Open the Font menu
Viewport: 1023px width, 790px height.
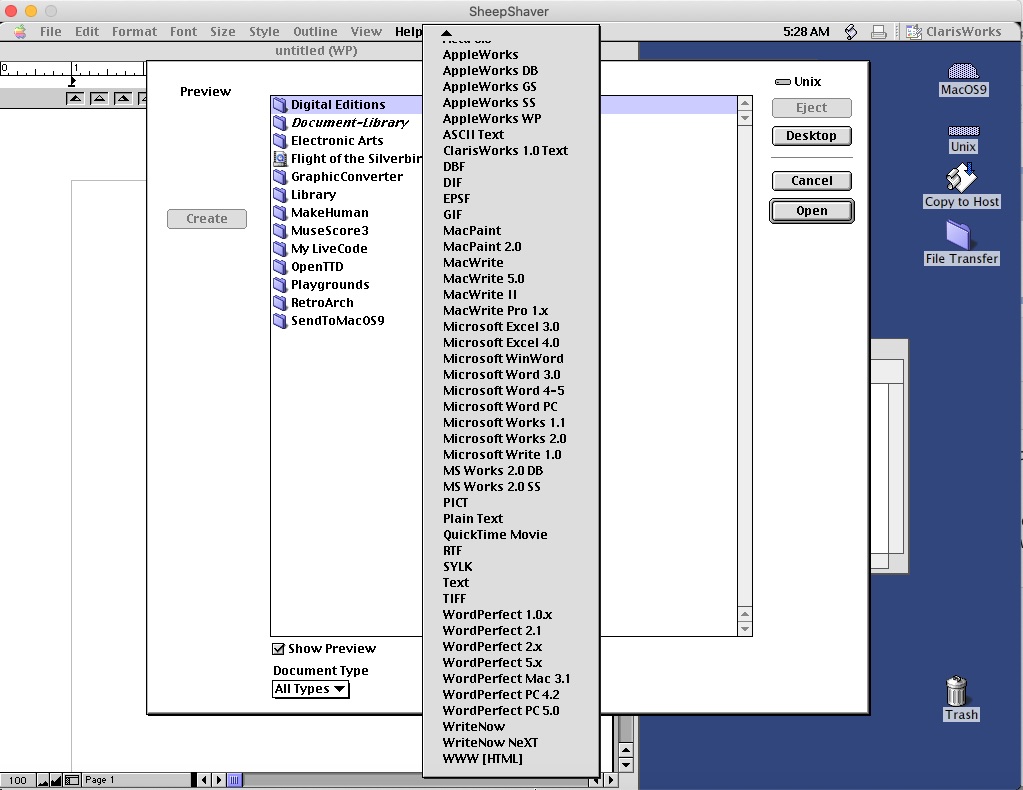[183, 31]
